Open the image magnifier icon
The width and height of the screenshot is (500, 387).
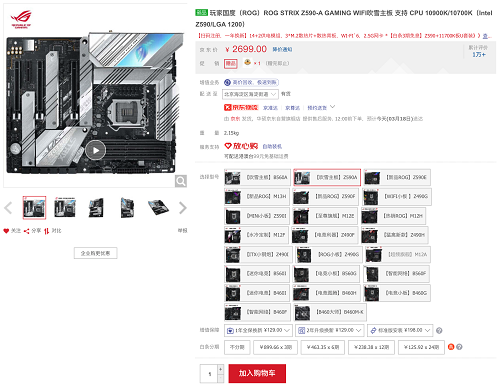point(181,181)
